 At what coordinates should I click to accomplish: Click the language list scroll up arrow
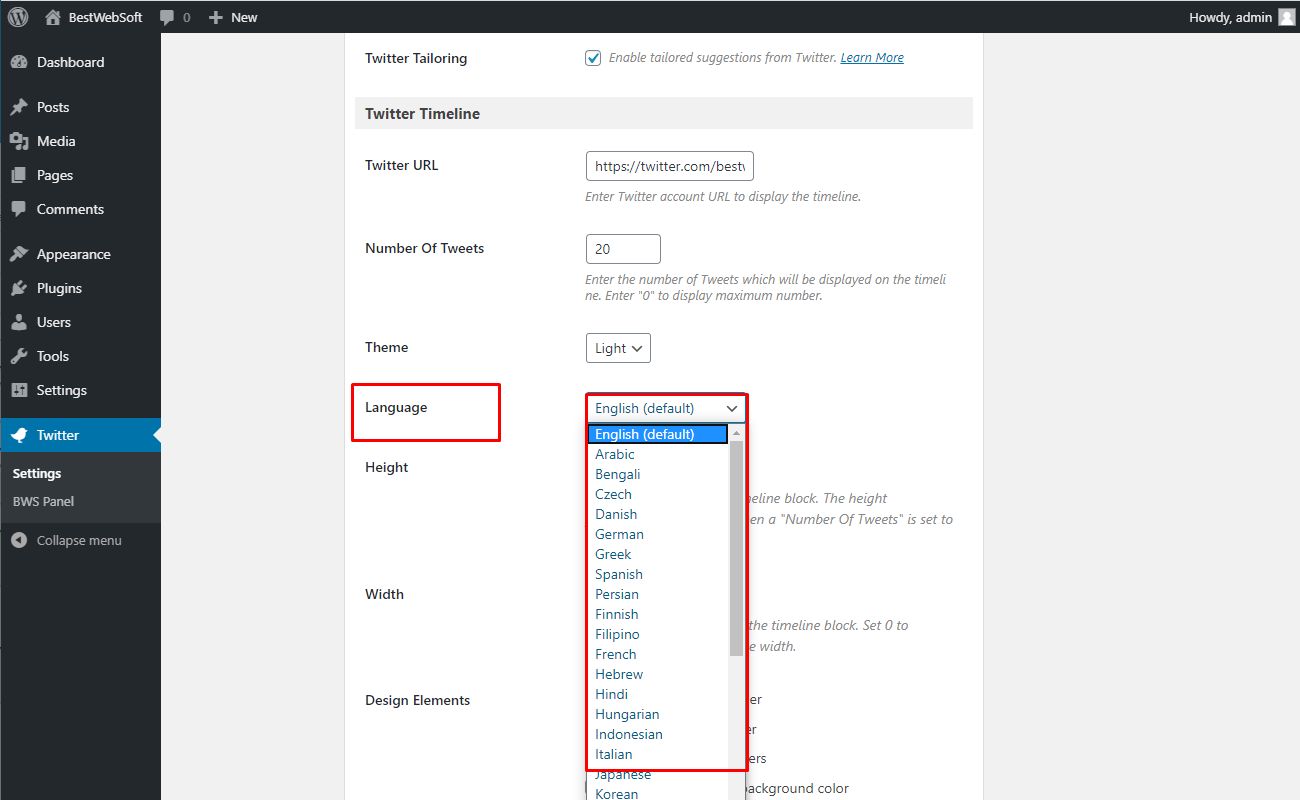coord(737,433)
